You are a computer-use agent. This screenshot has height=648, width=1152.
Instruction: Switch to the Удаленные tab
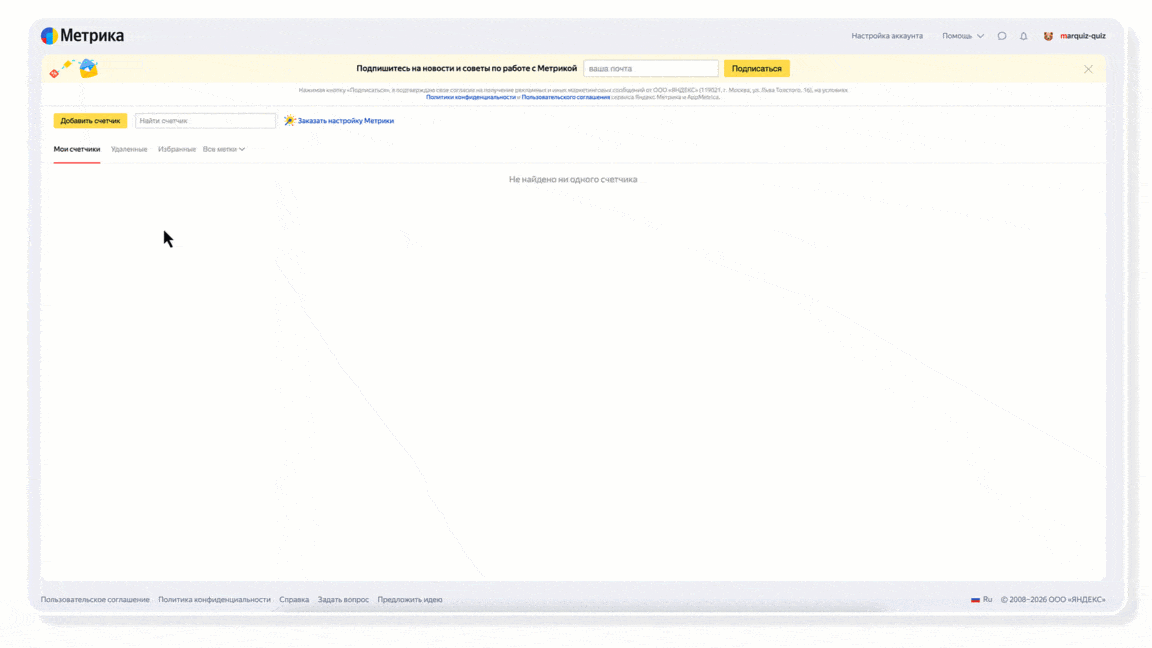point(129,149)
